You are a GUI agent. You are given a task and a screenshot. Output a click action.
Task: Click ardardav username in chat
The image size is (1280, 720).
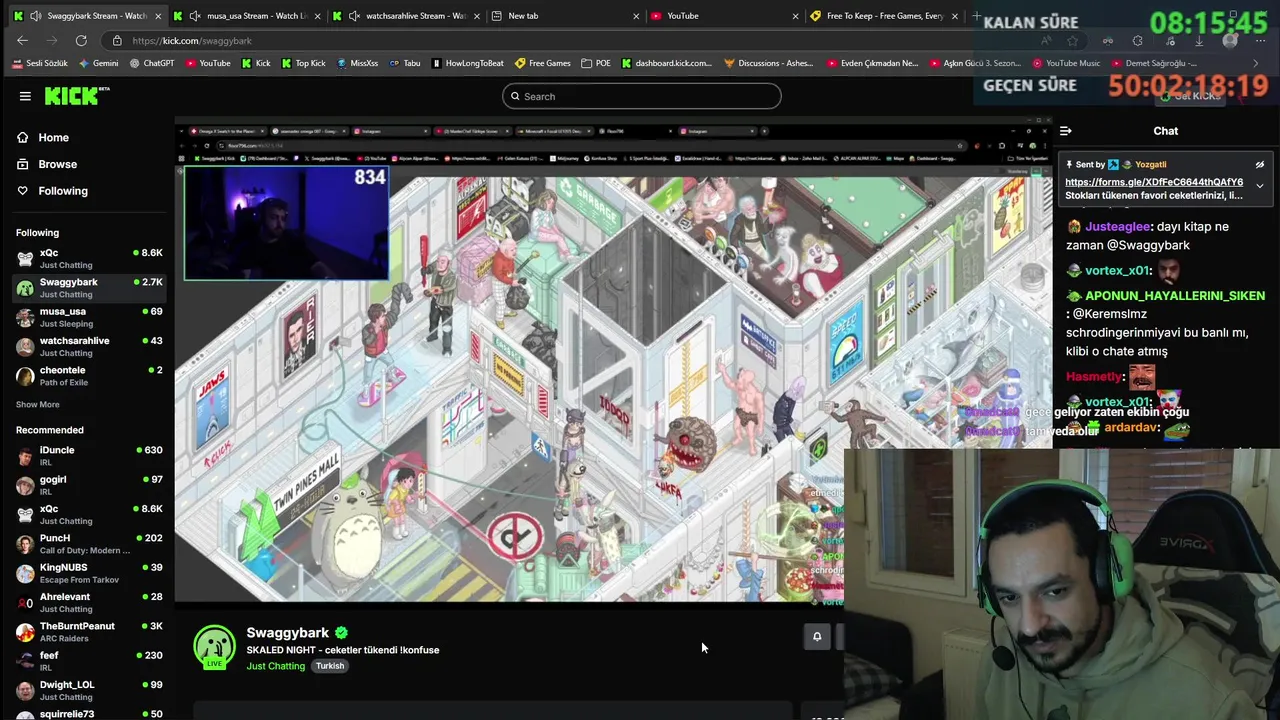point(1132,428)
